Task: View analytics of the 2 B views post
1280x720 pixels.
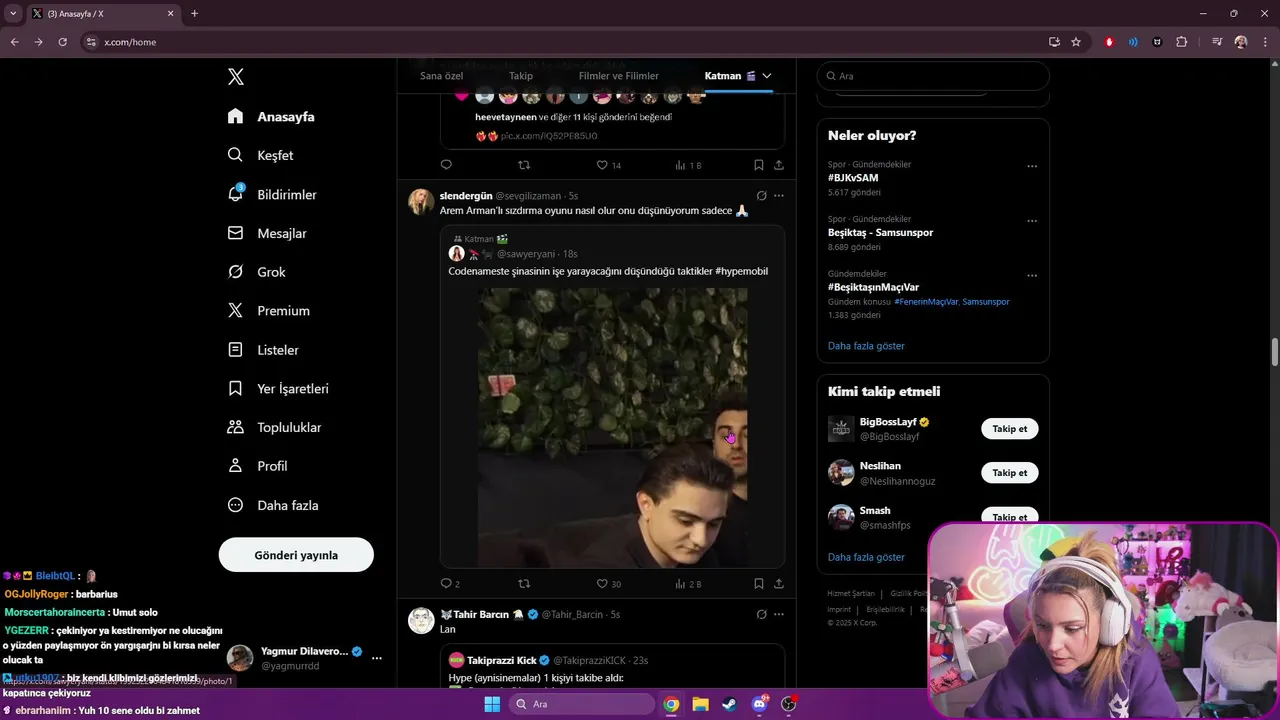Action: coord(688,584)
